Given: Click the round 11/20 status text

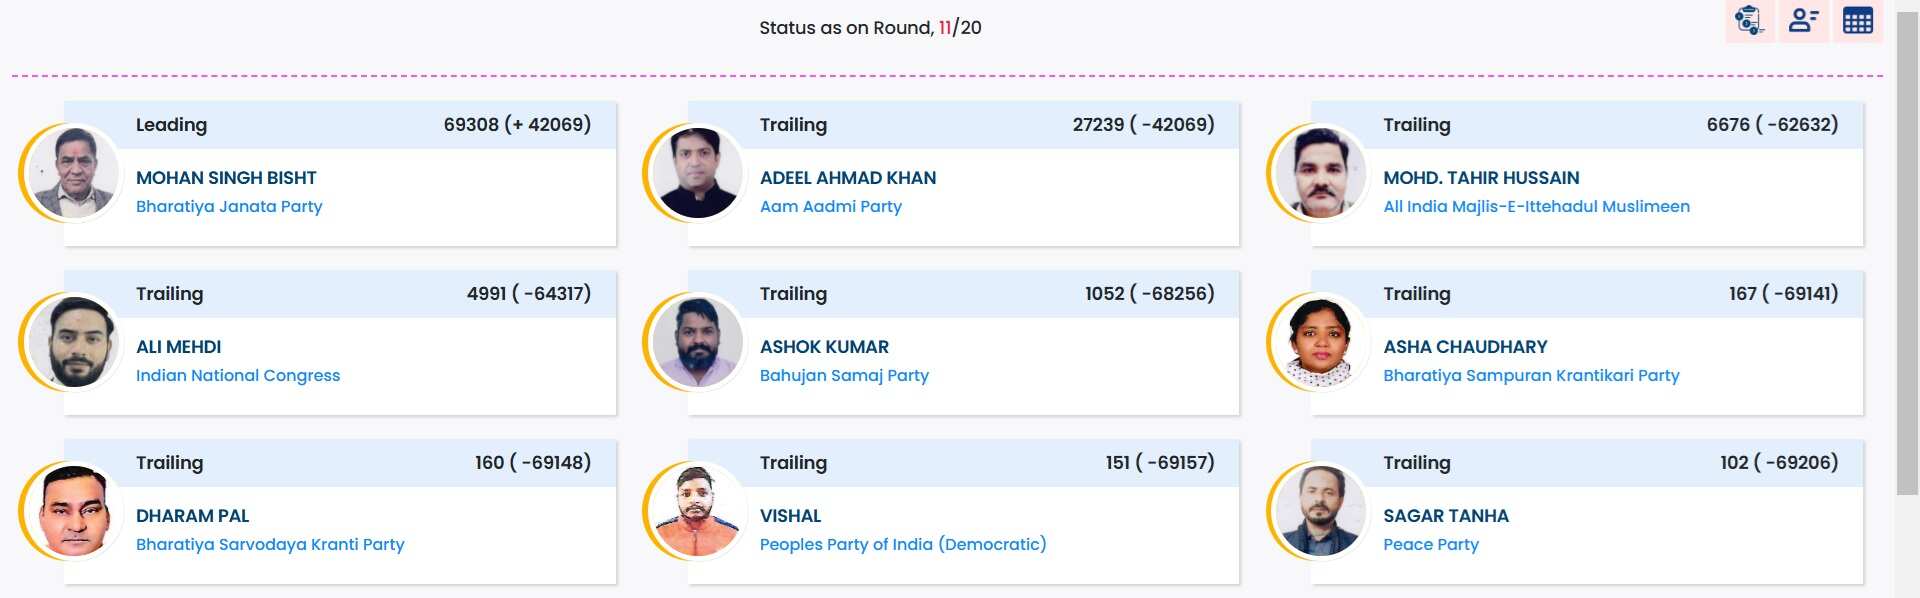Looking at the screenshot, I should pos(870,28).
